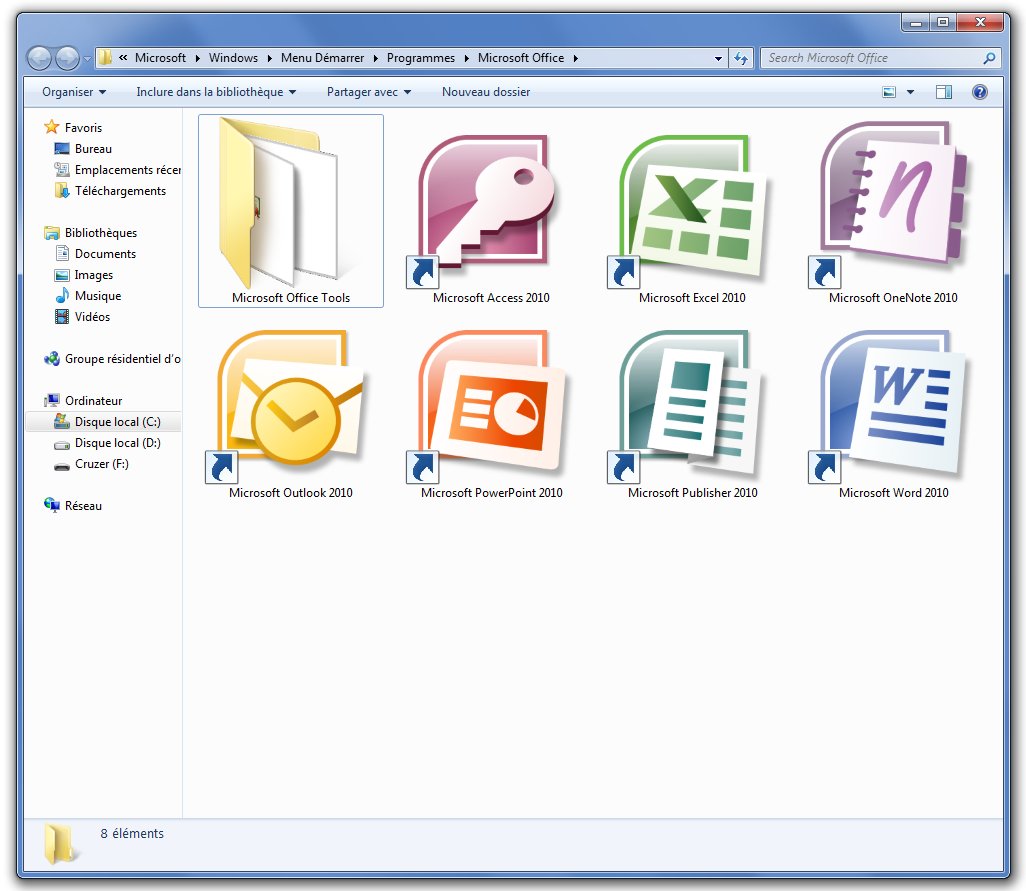Click the Vidéos film icon
Viewport: 1026px width, 891px height.
click(x=62, y=317)
